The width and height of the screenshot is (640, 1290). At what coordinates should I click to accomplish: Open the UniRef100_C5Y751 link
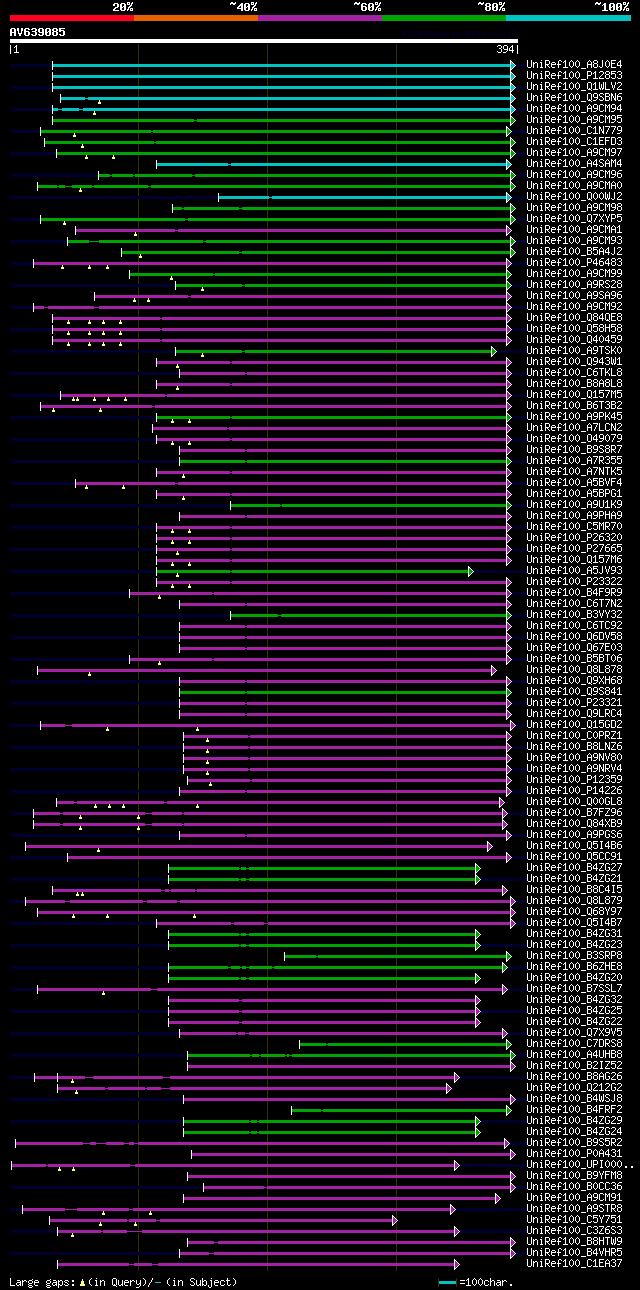(x=573, y=1219)
